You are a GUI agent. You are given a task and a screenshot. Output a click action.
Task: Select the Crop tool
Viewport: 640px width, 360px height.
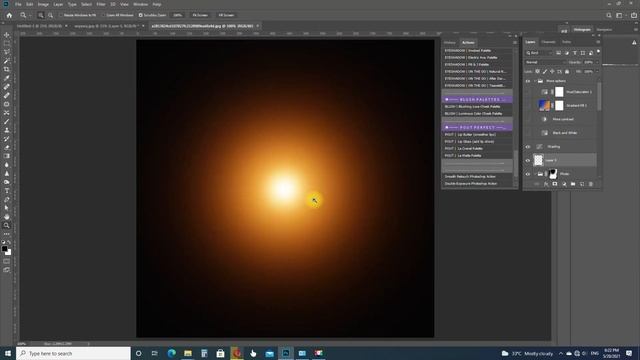[7, 69]
